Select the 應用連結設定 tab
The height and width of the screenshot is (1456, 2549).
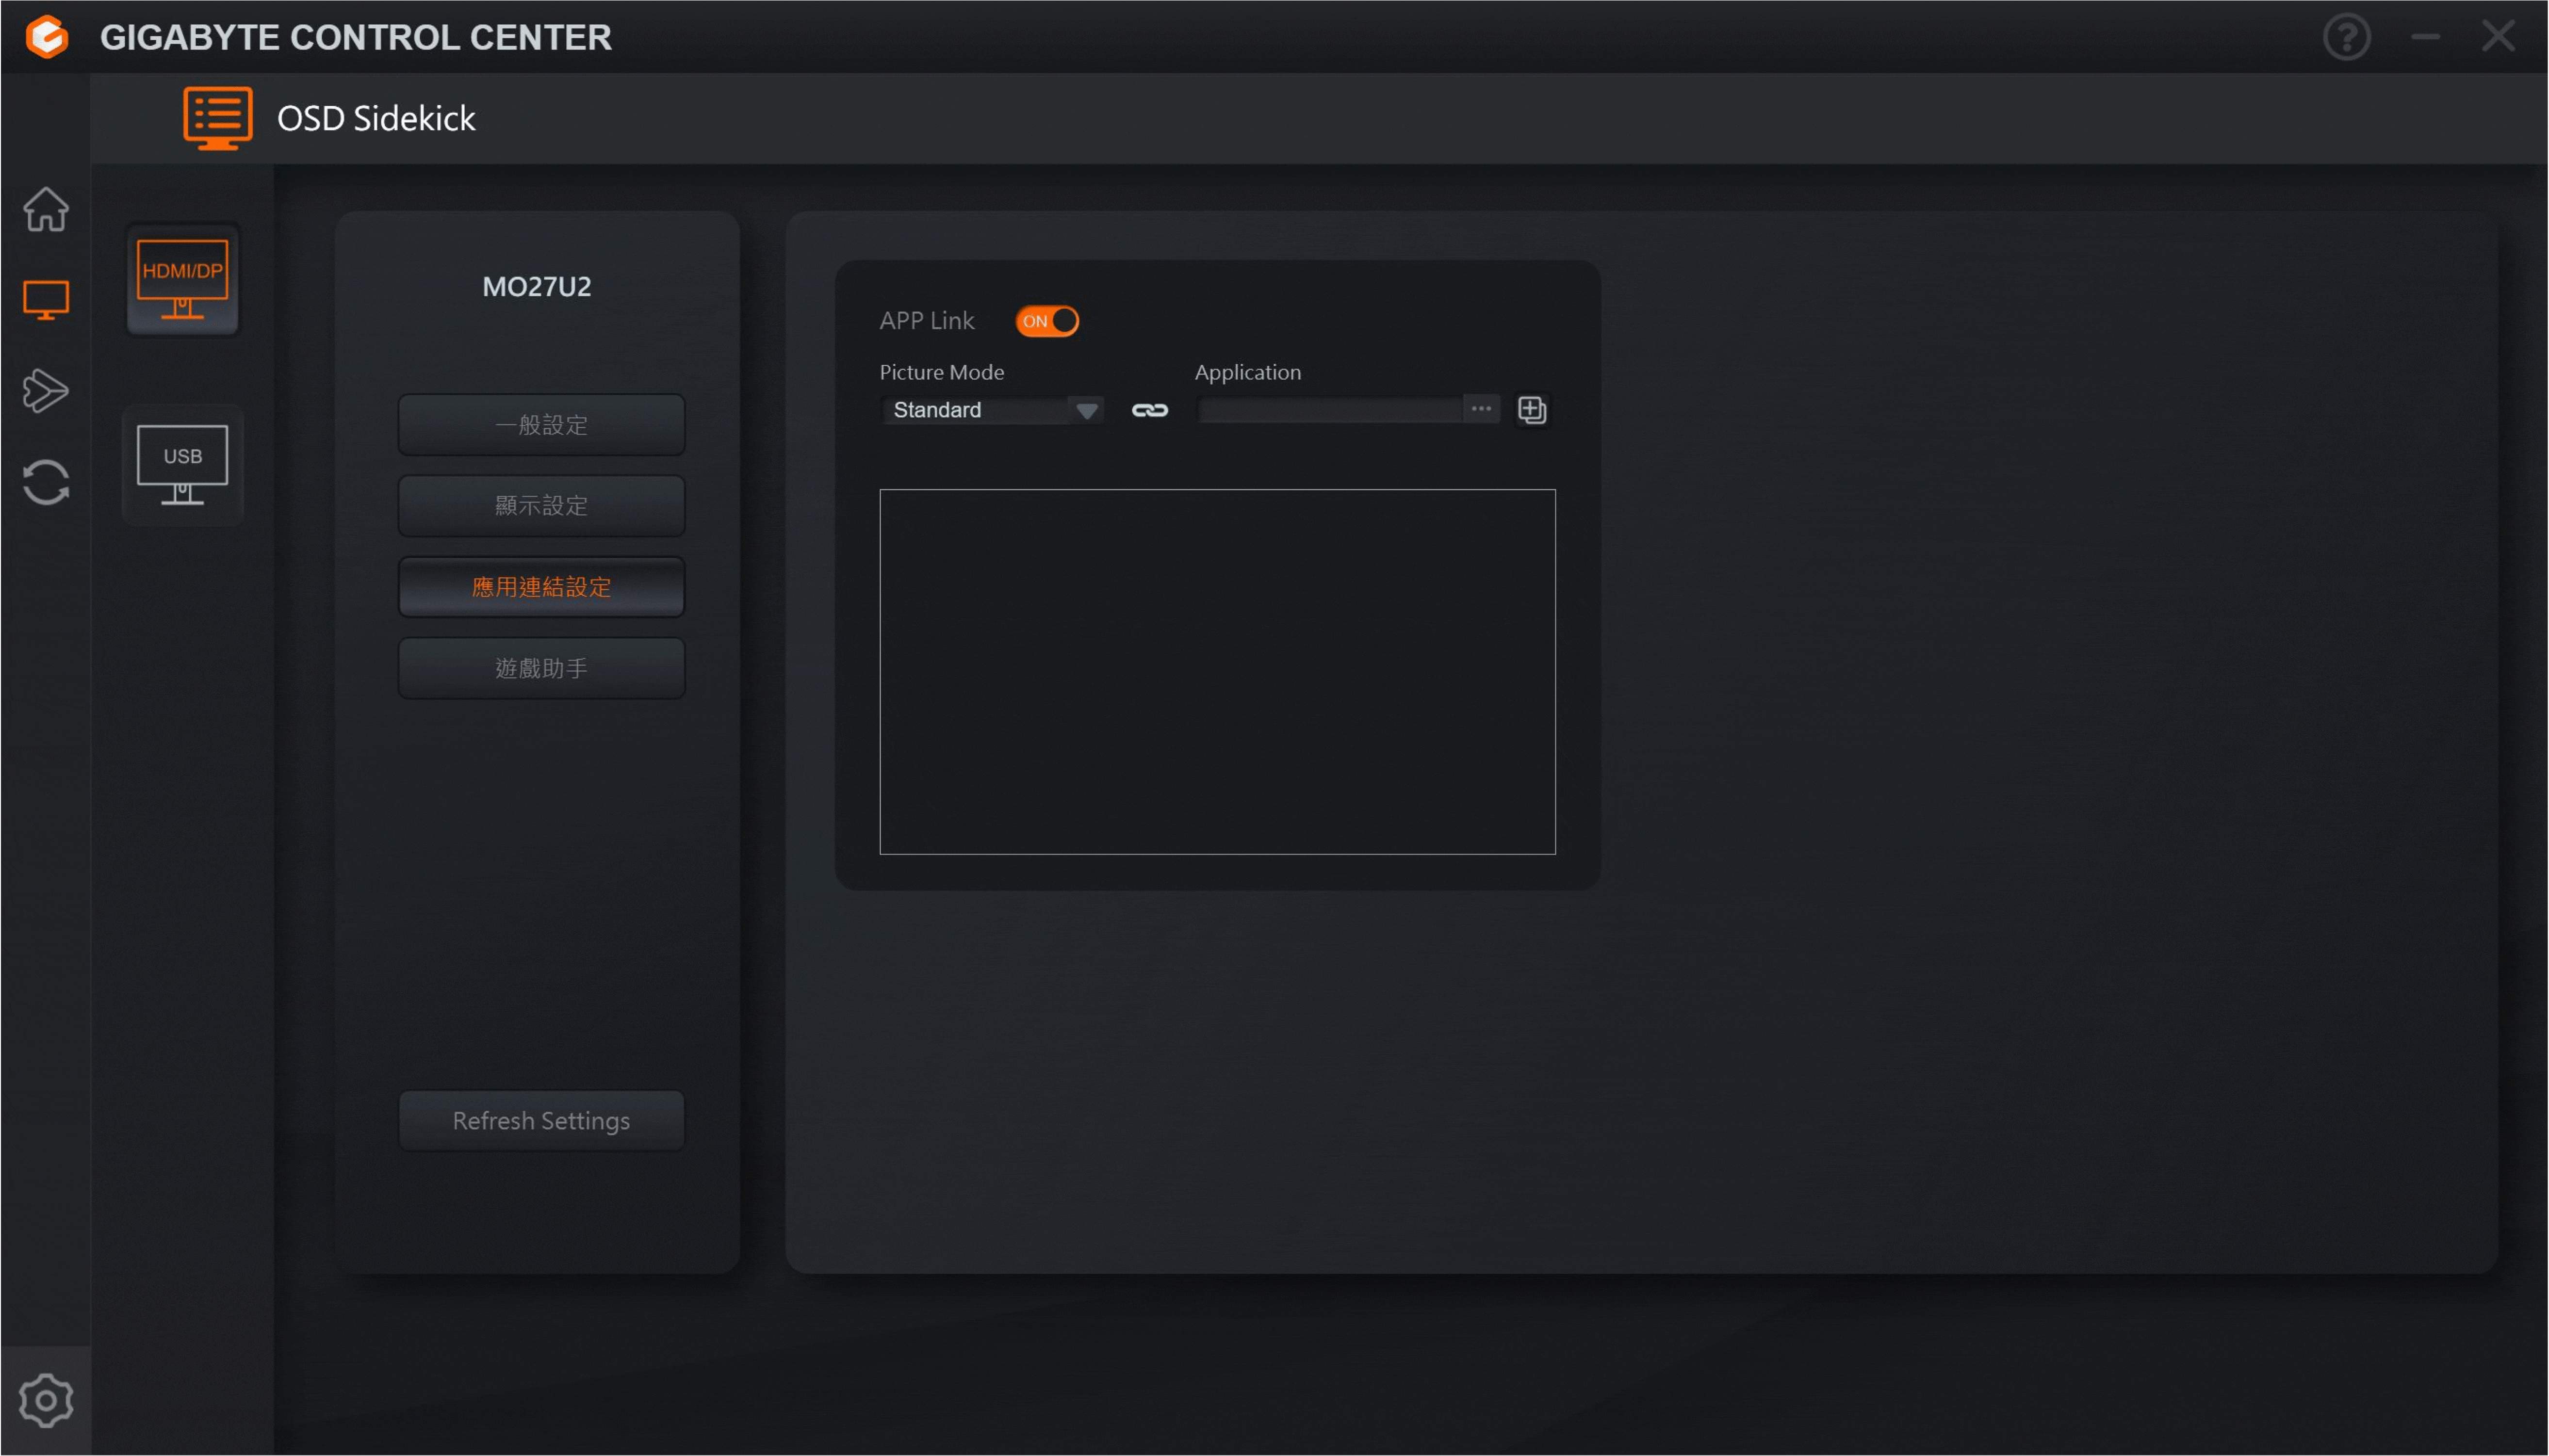pos(541,587)
